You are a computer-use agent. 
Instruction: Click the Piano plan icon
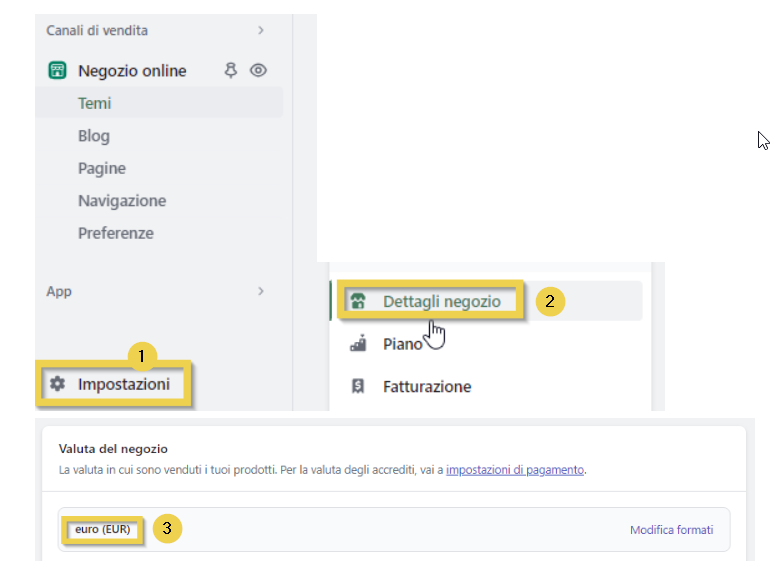point(359,344)
